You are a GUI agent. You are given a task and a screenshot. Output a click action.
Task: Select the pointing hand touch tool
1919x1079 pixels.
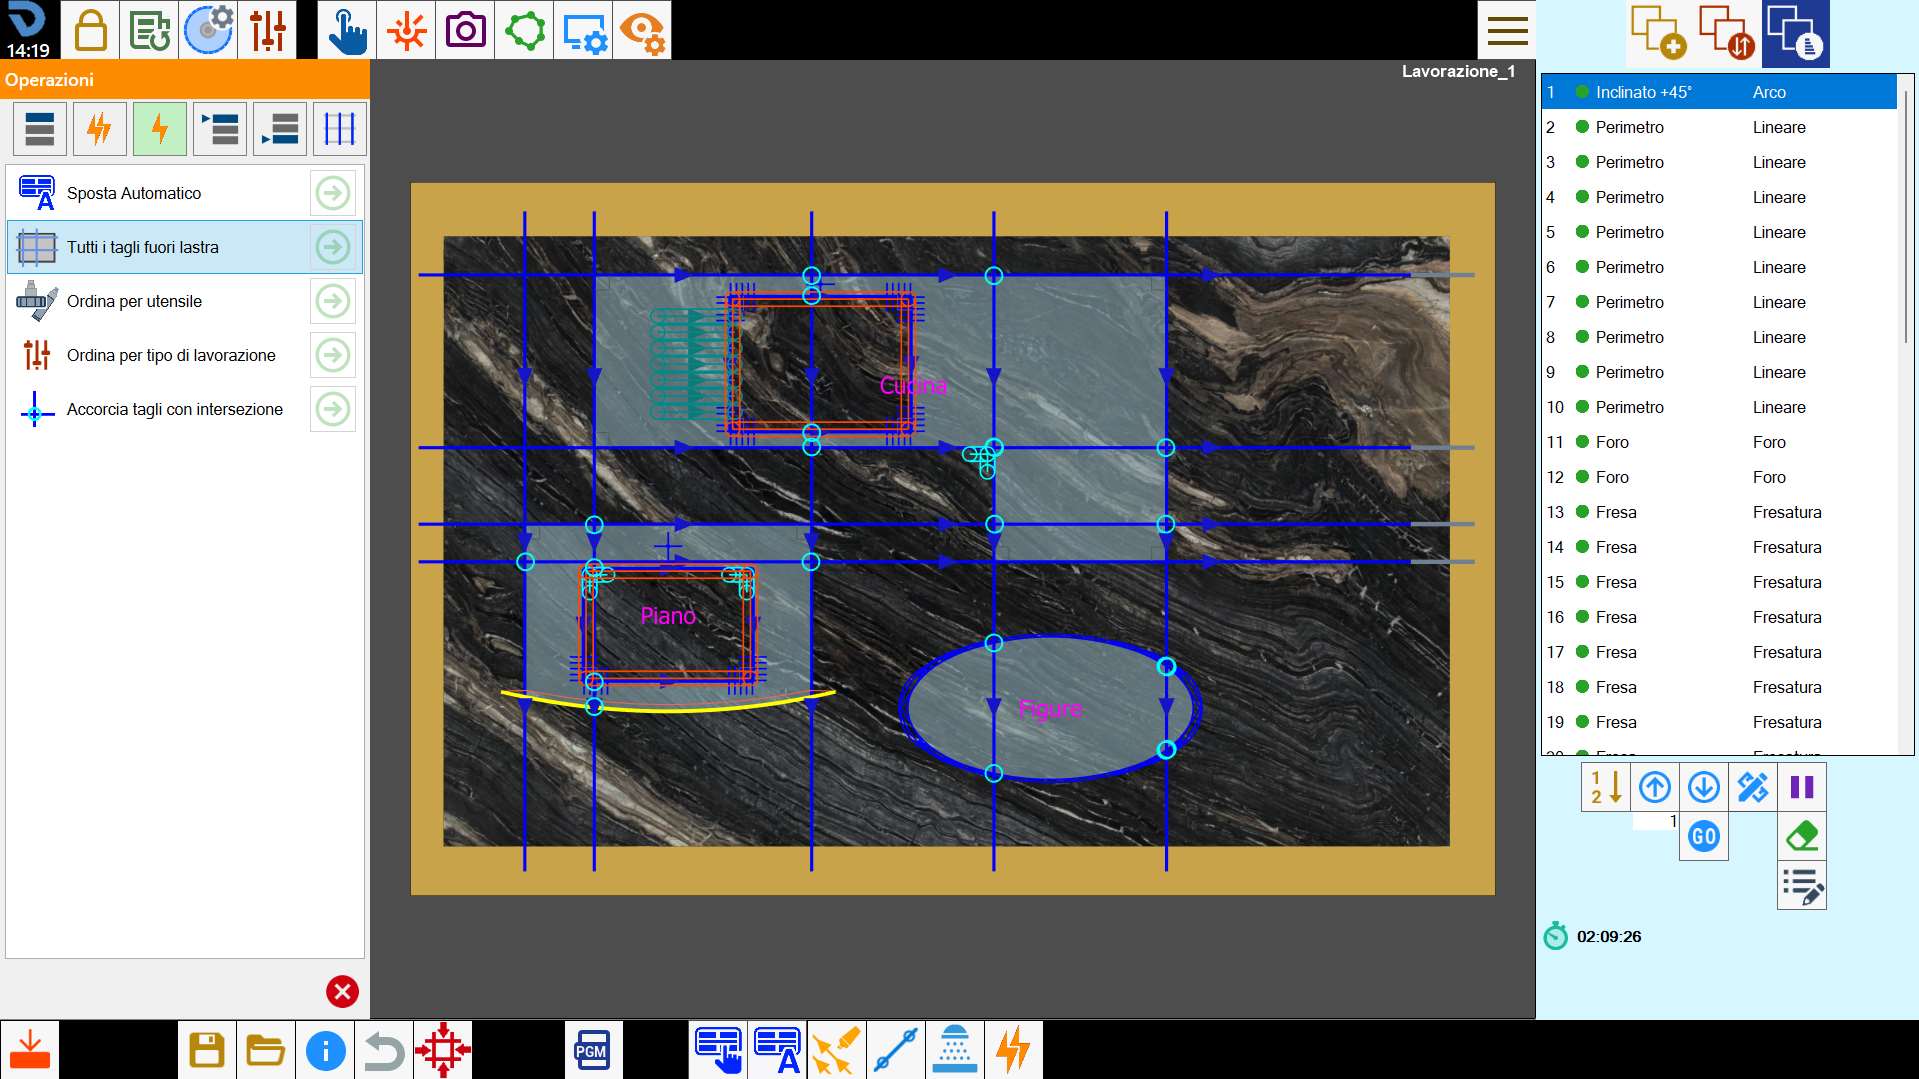pyautogui.click(x=347, y=30)
